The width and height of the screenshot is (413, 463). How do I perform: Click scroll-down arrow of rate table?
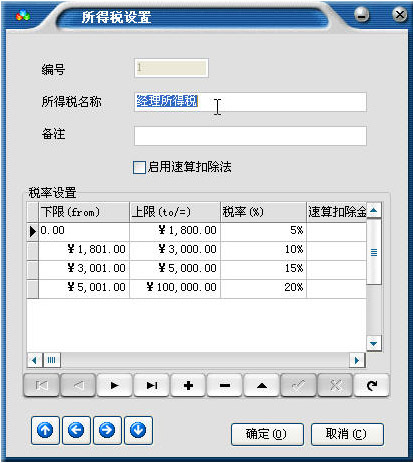[x=374, y=343]
